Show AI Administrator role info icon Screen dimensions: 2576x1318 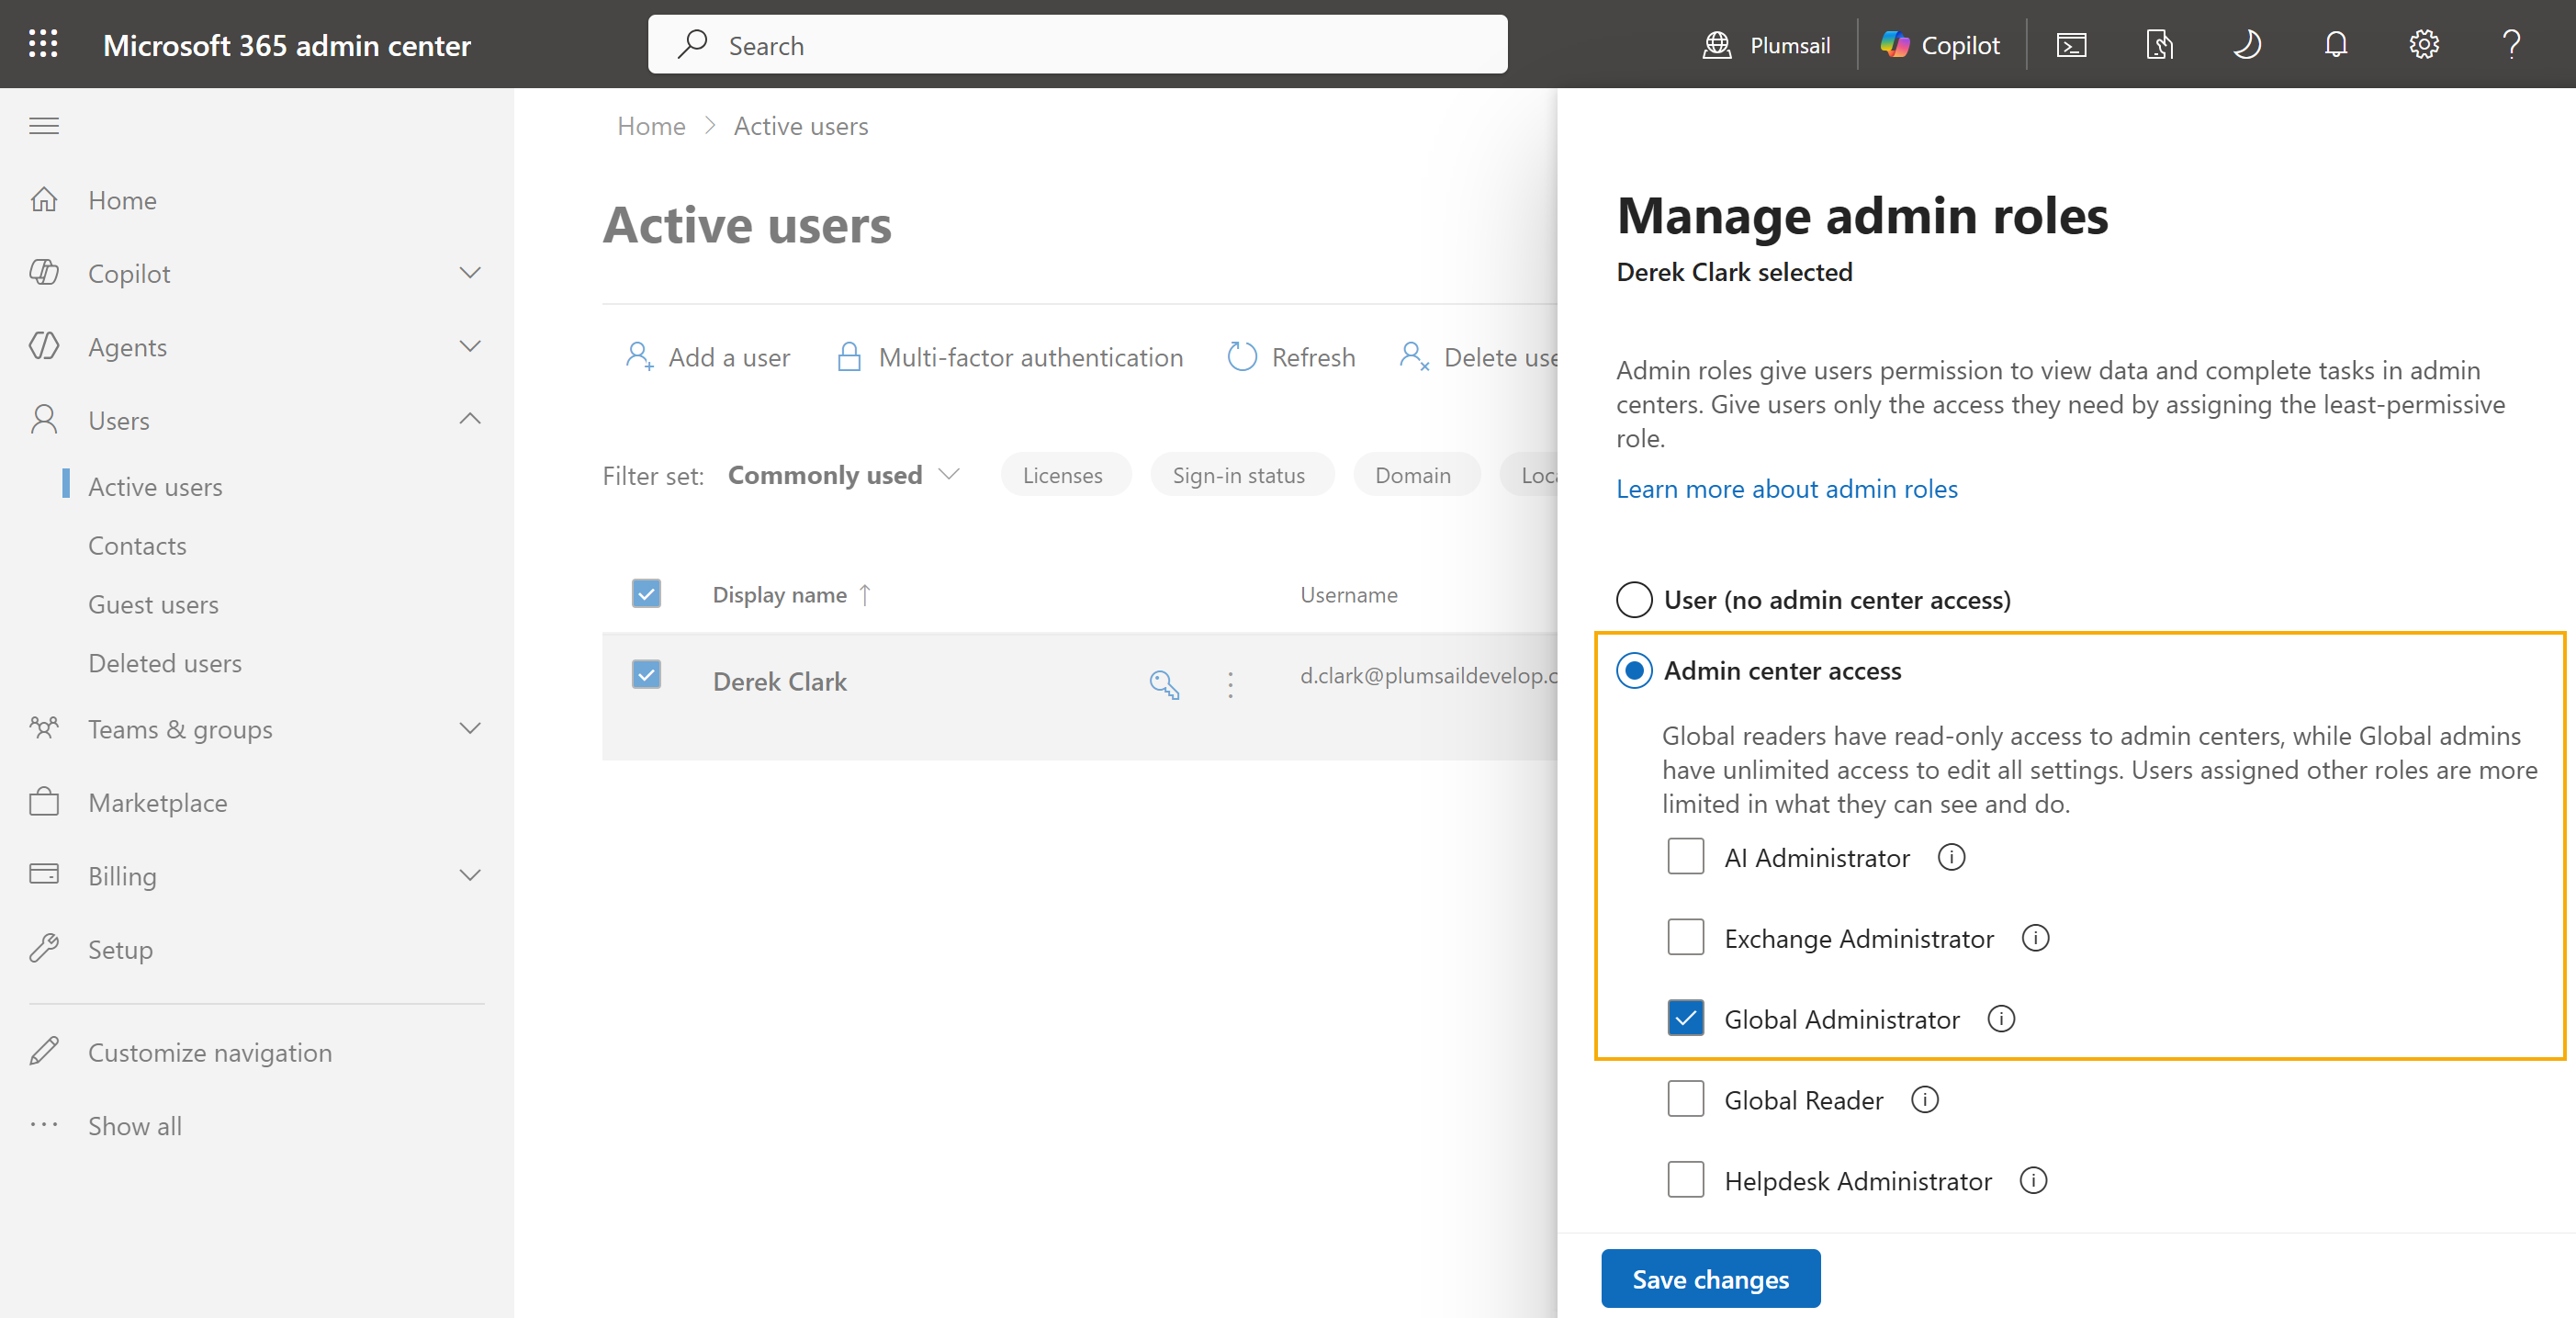1951,857
